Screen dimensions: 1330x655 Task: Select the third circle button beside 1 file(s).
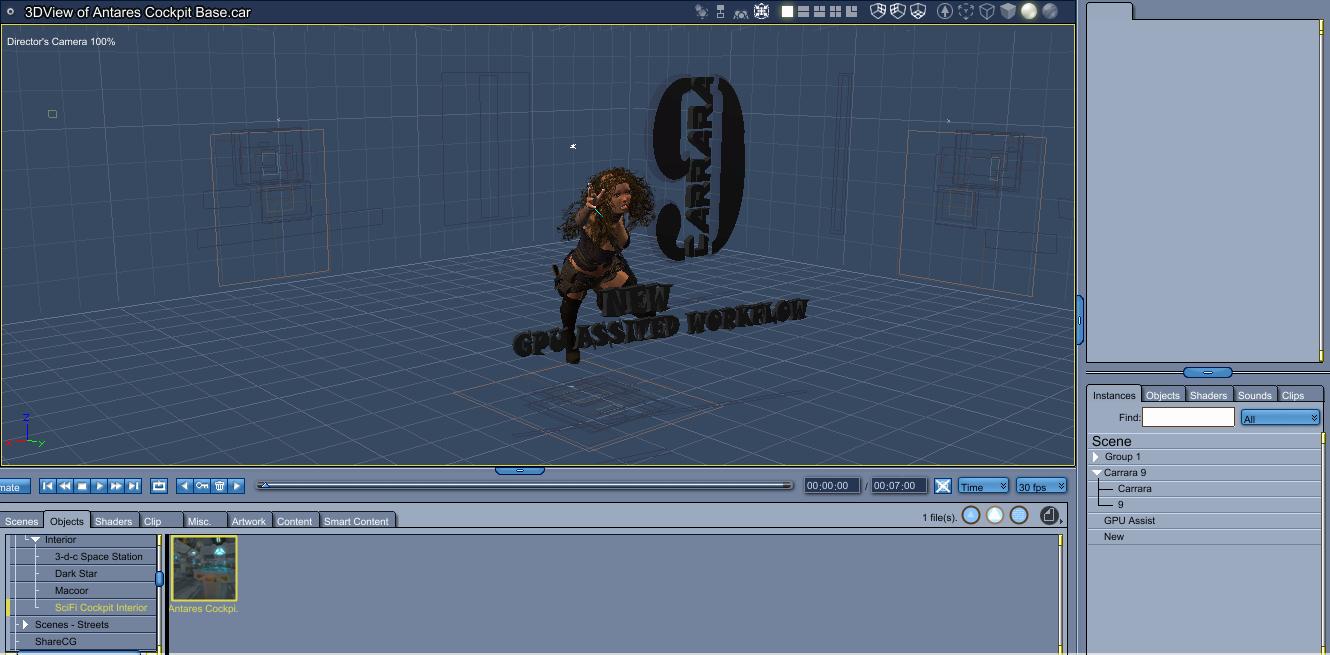point(1019,515)
